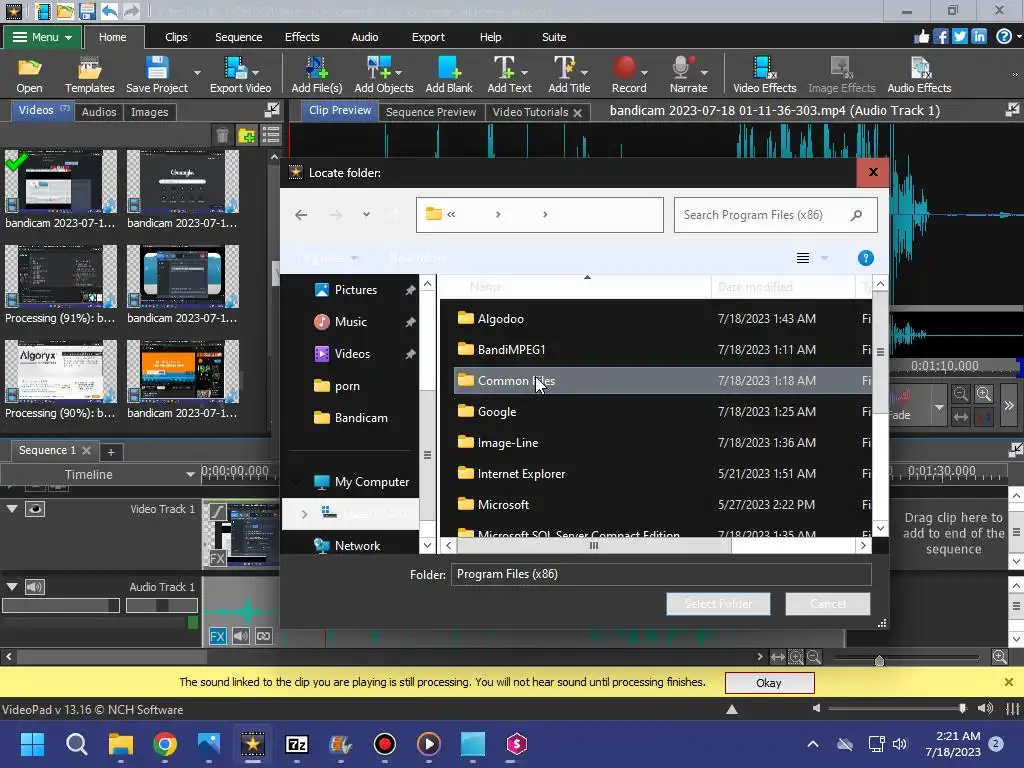Viewport: 1024px width, 768px height.
Task: Click the blue FX icon on the audio clip
Action: 217,636
